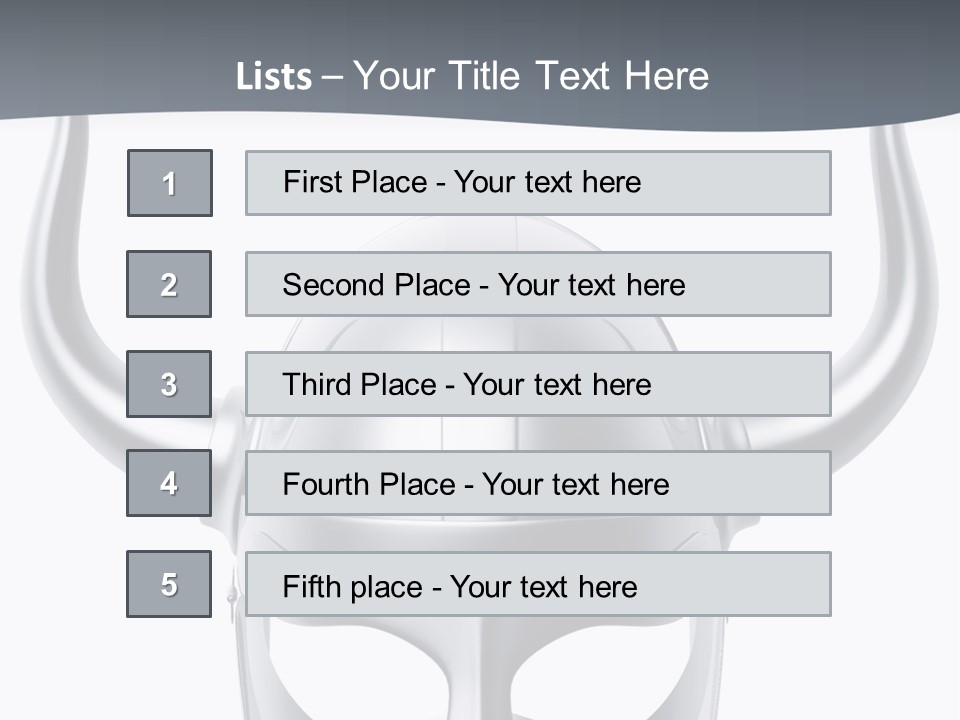960x720 pixels.
Task: Click the slide title text 'Lists – Your Title Text Here'
Action: pos(472,76)
